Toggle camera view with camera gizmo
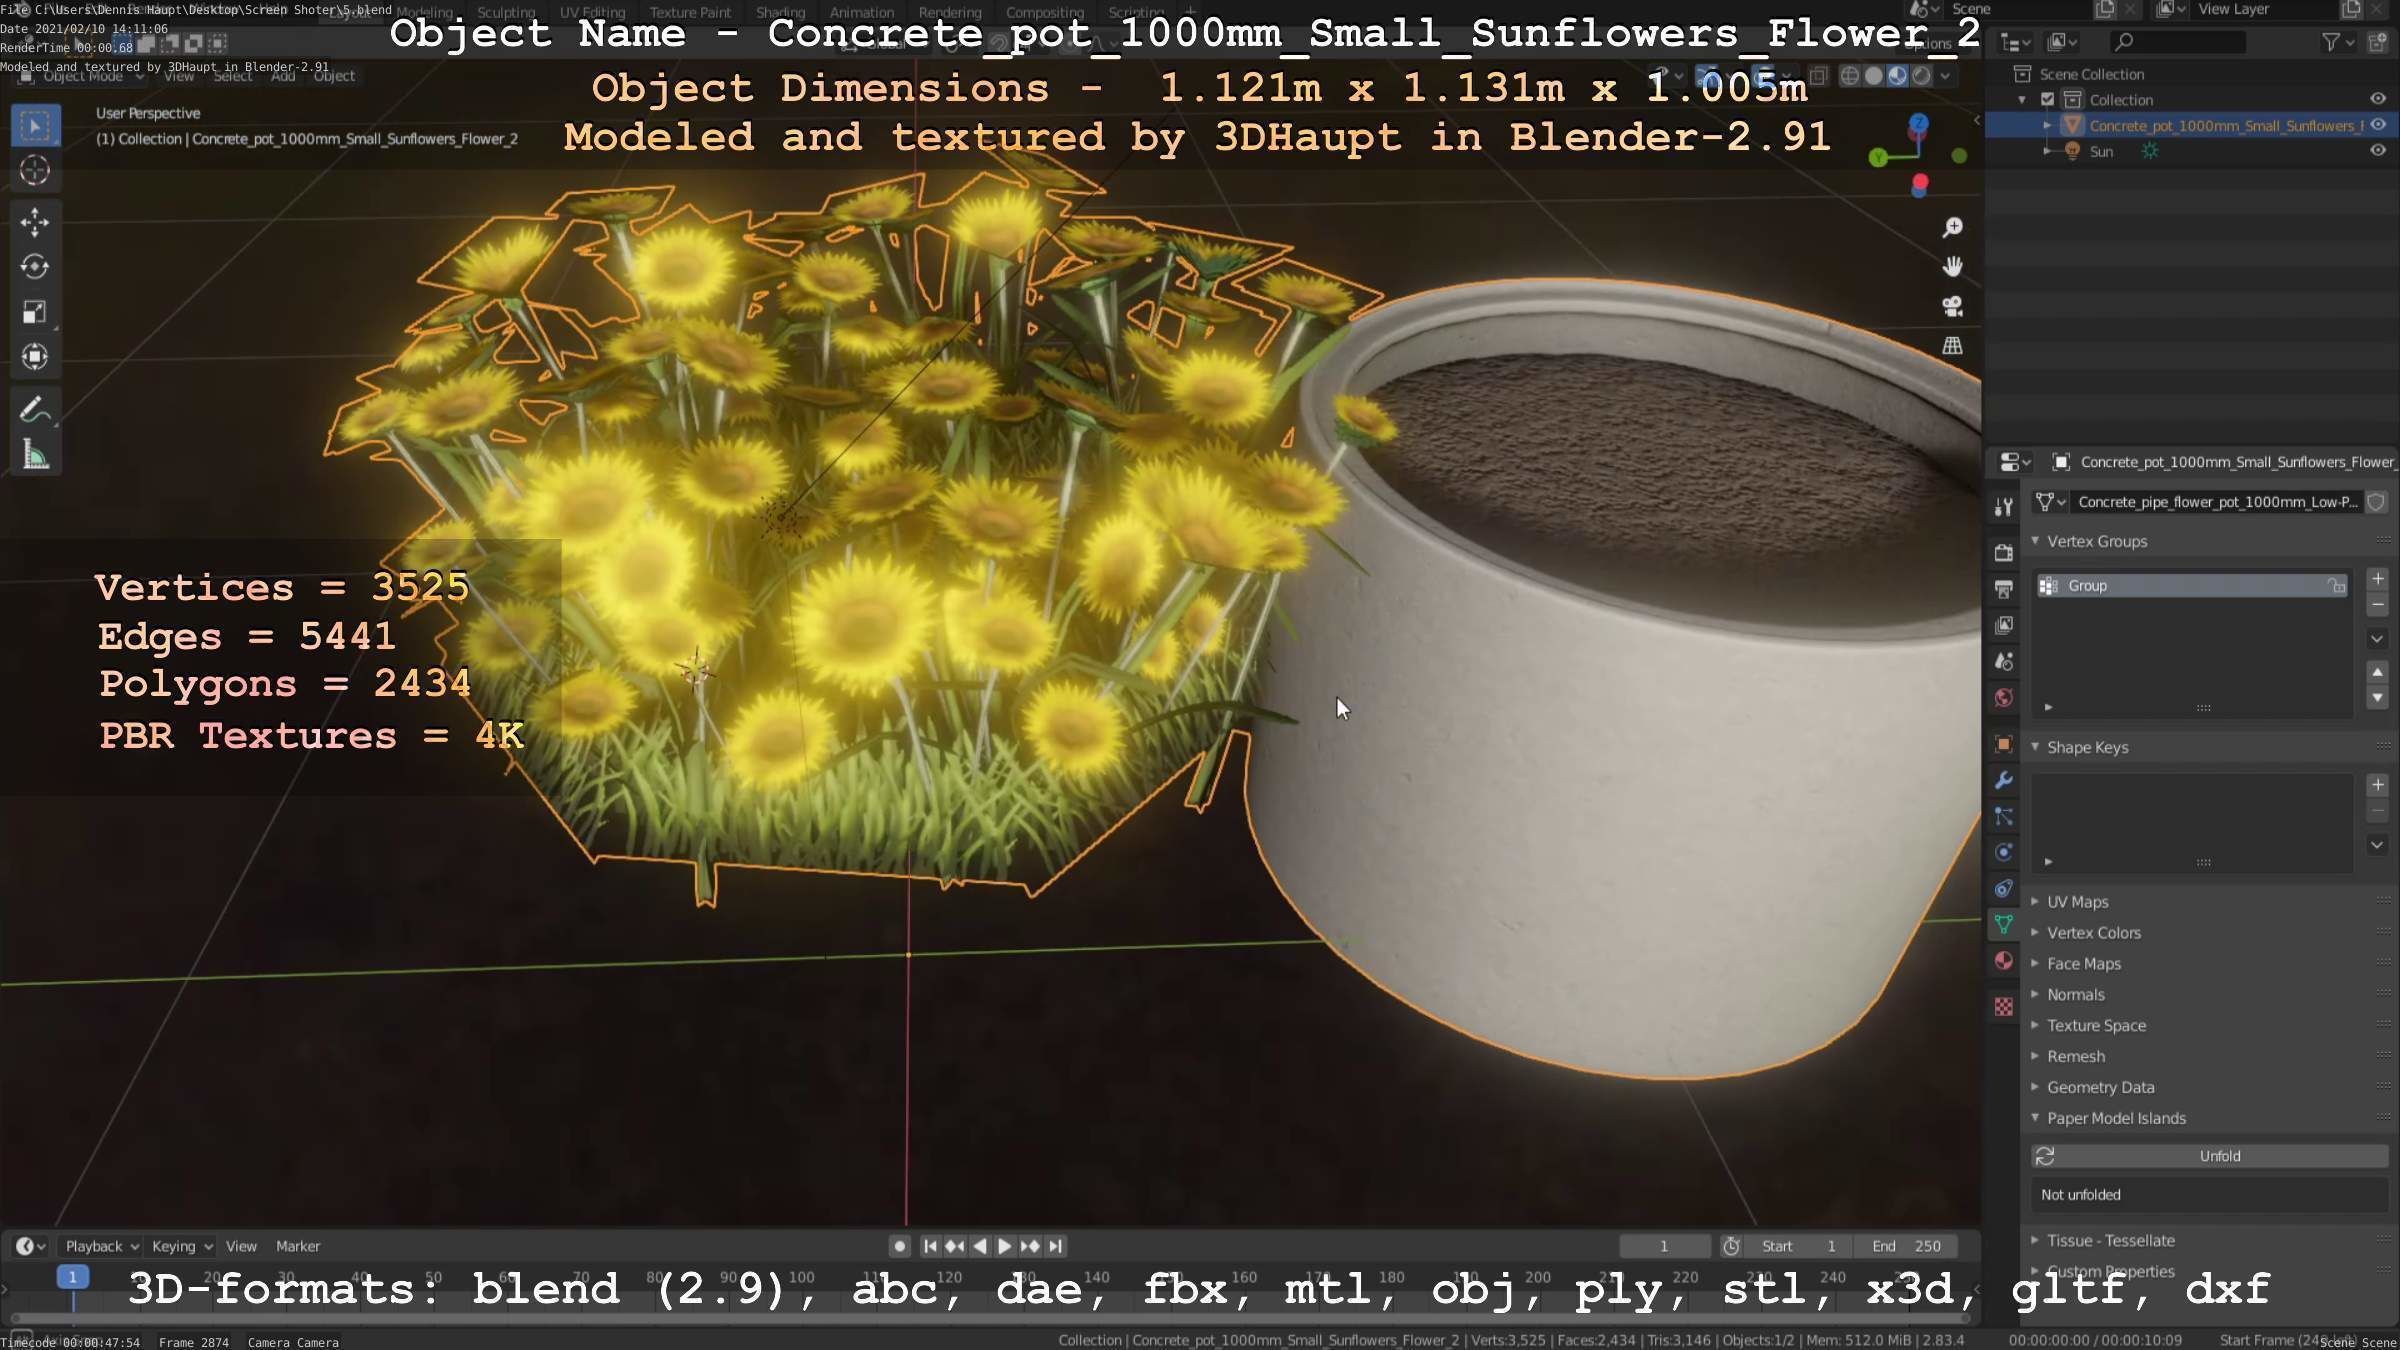The width and height of the screenshot is (2400, 1350). pyautogui.click(x=1952, y=306)
